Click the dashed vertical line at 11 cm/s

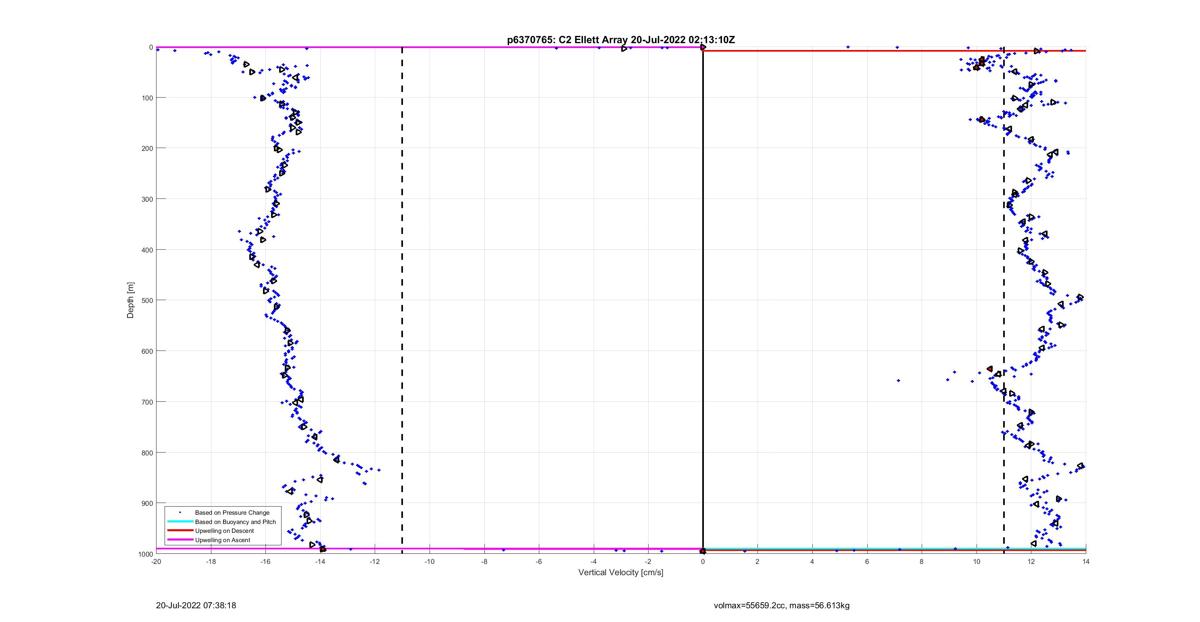click(1004, 300)
